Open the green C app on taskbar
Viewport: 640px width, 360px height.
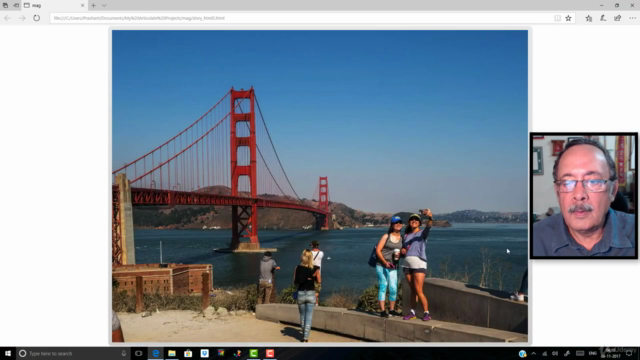tap(253, 353)
